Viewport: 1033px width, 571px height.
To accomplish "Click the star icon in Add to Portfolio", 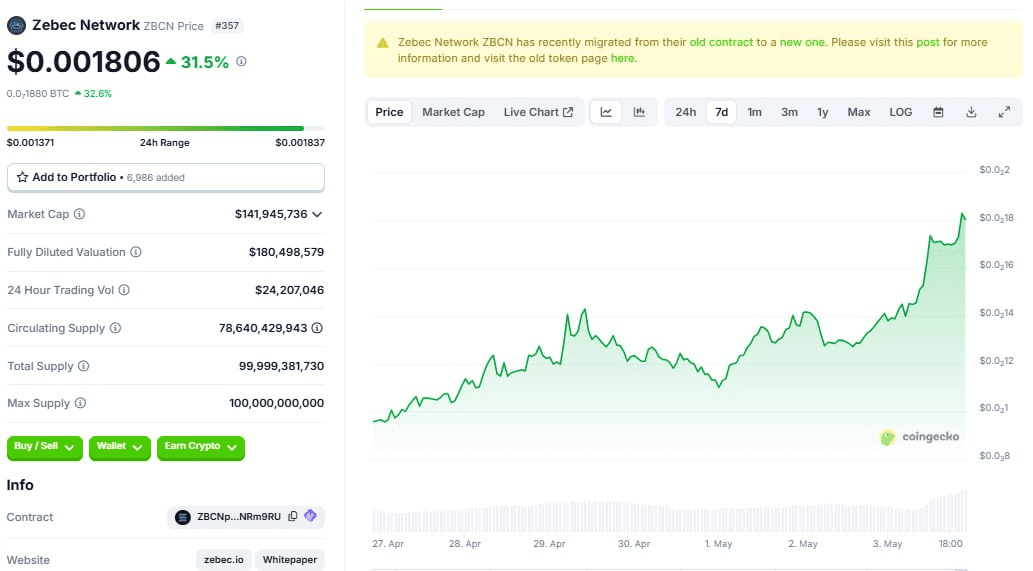I will (x=22, y=177).
